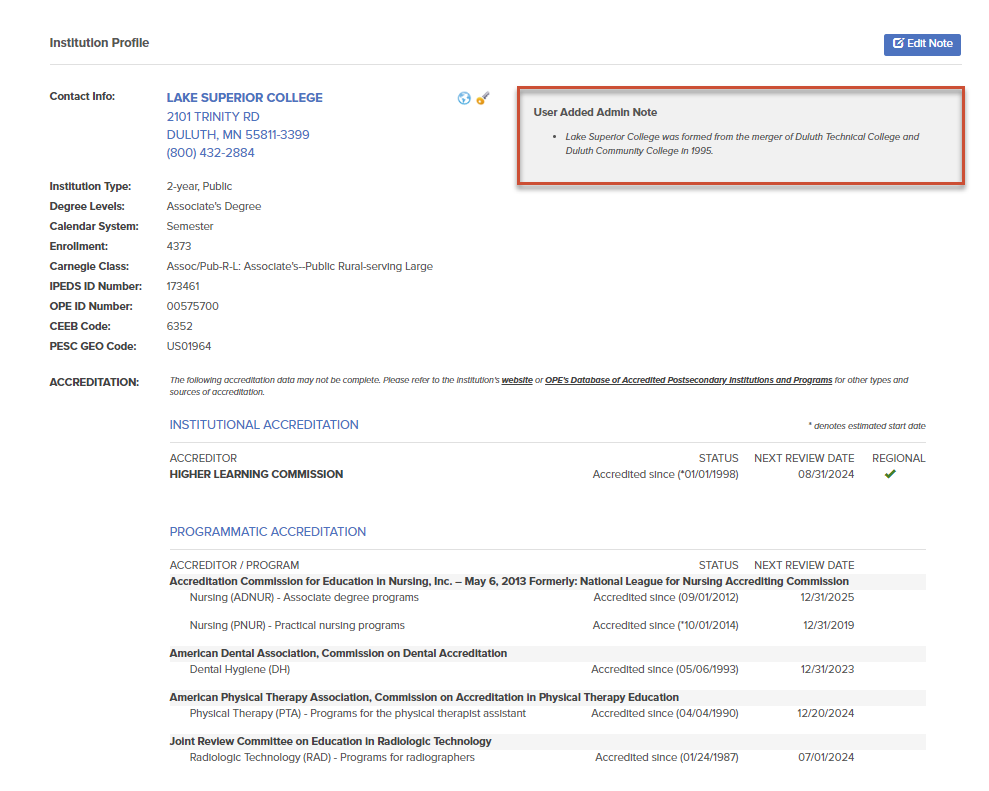Click Accredited since (*01/01/1998) status
The width and height of the screenshot is (989, 791).
(665, 474)
